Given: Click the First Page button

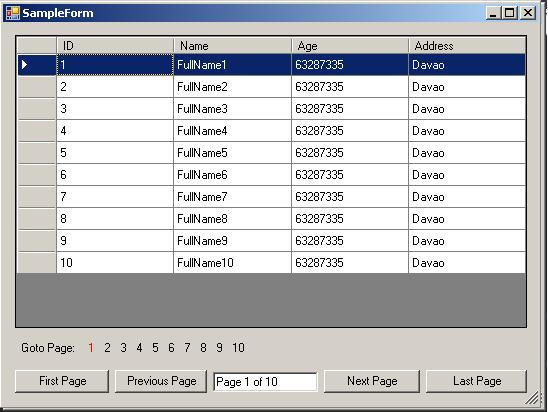Looking at the screenshot, I should (62, 381).
